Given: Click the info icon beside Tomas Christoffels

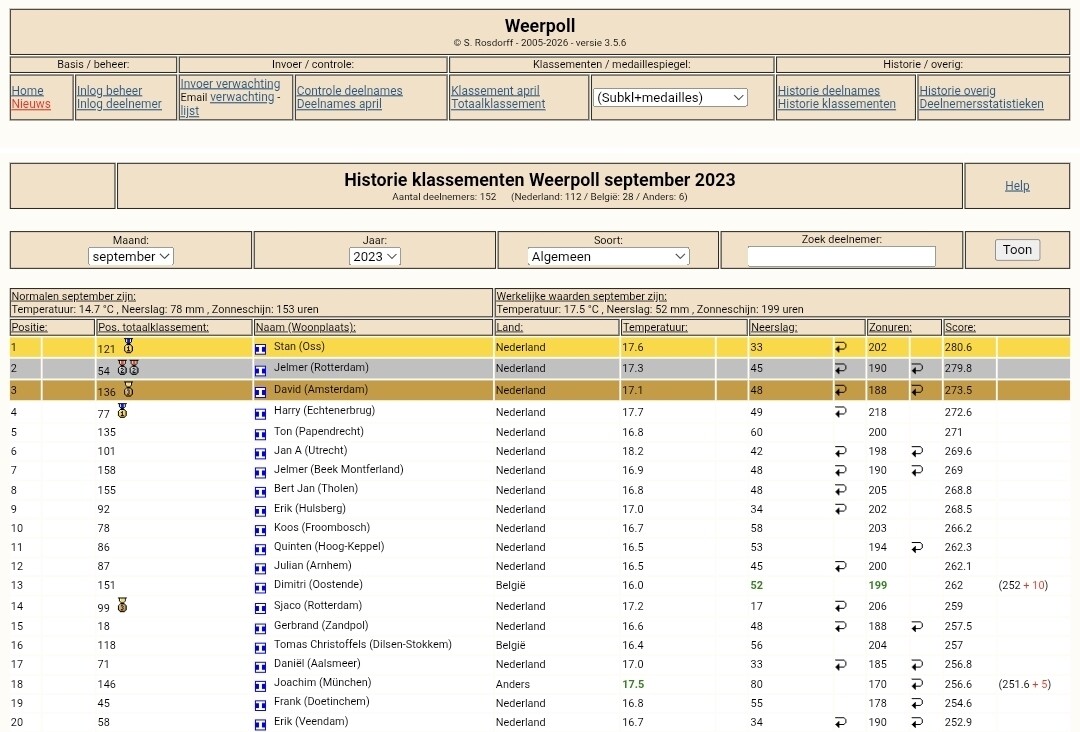Looking at the screenshot, I should click(260, 648).
